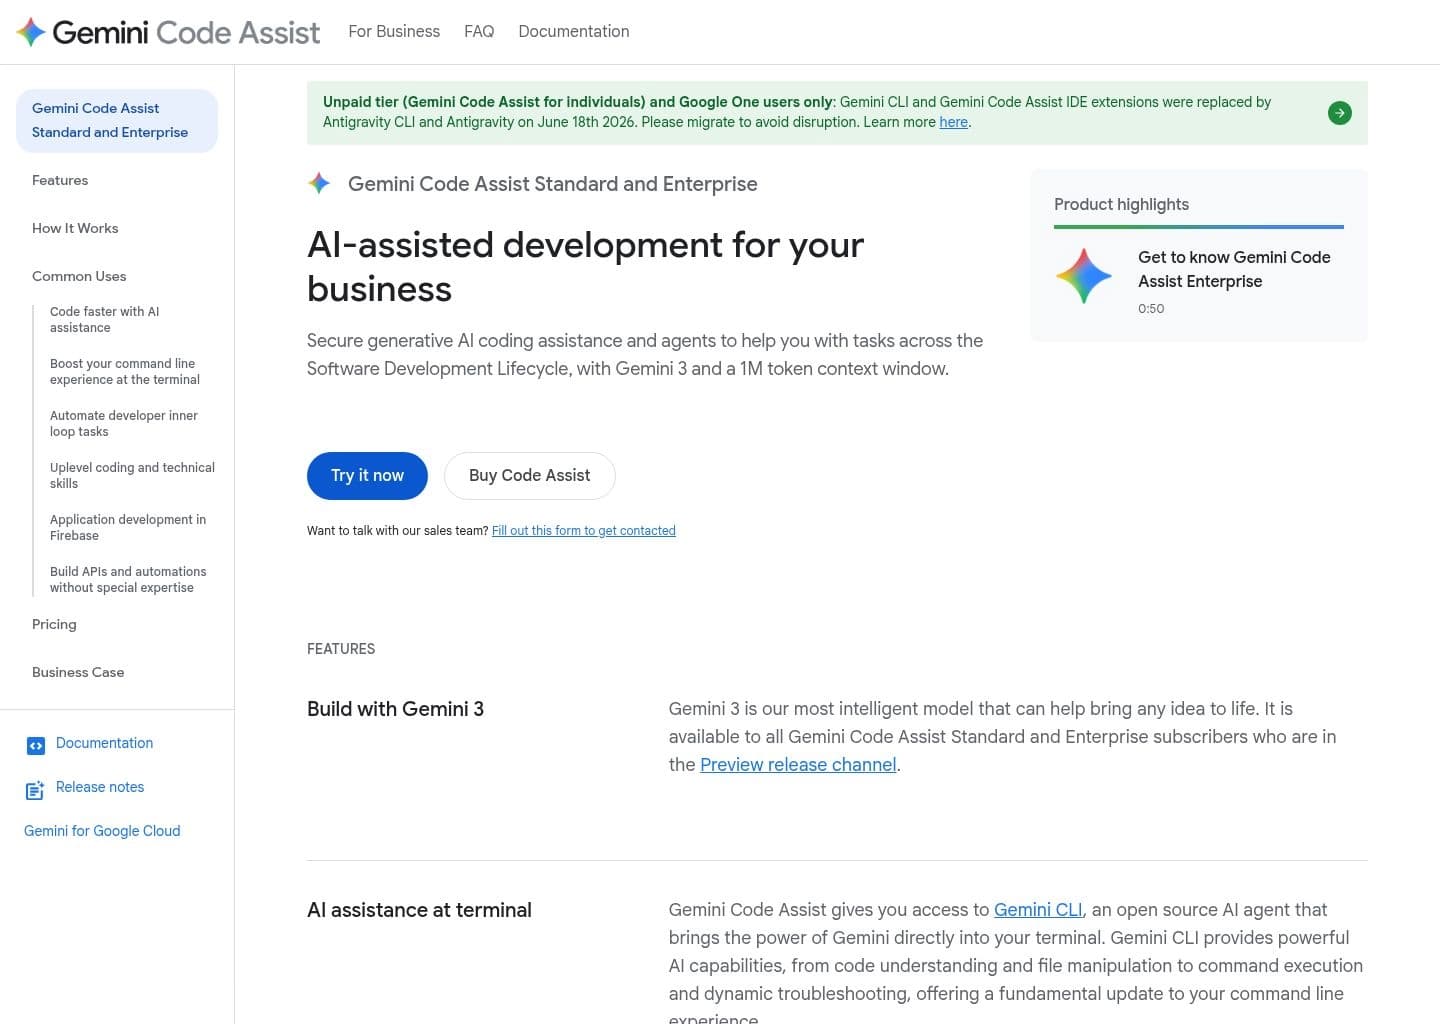
Task: Open the Preview release channel link
Action: (x=798, y=765)
